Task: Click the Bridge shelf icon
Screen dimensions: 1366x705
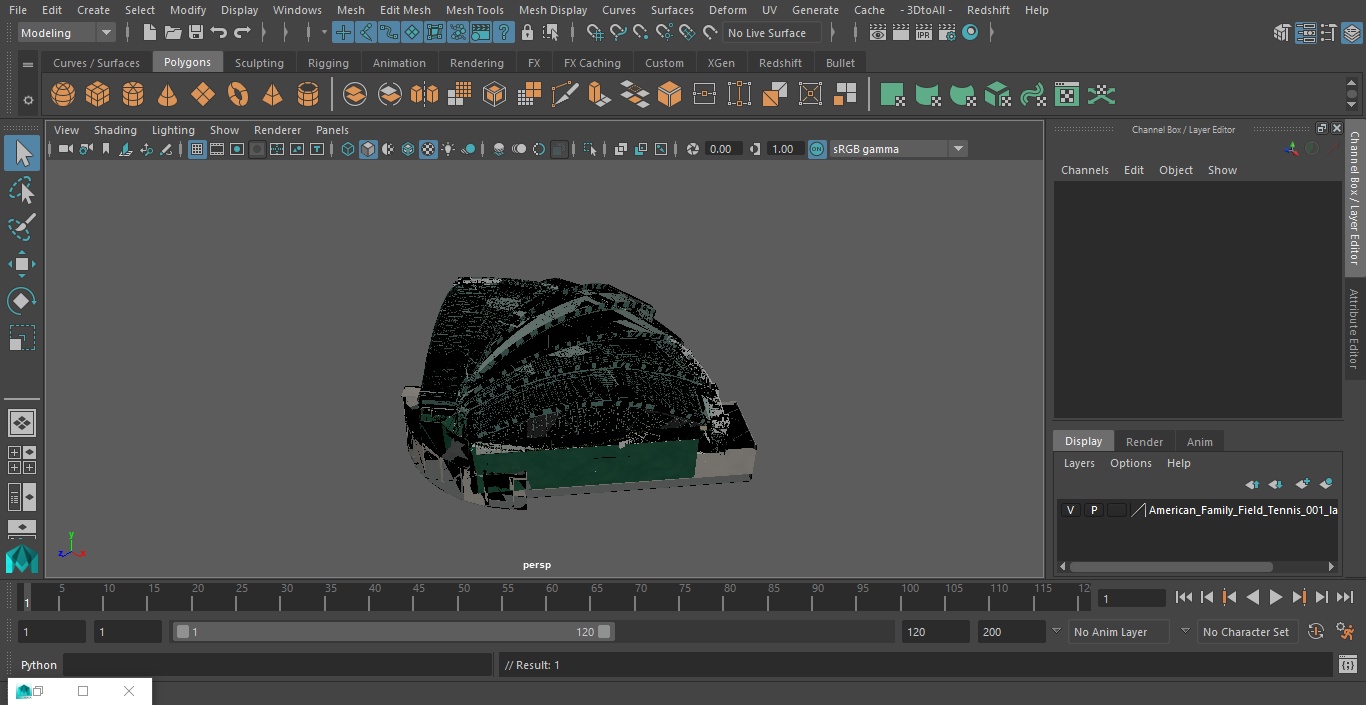Action: point(634,95)
